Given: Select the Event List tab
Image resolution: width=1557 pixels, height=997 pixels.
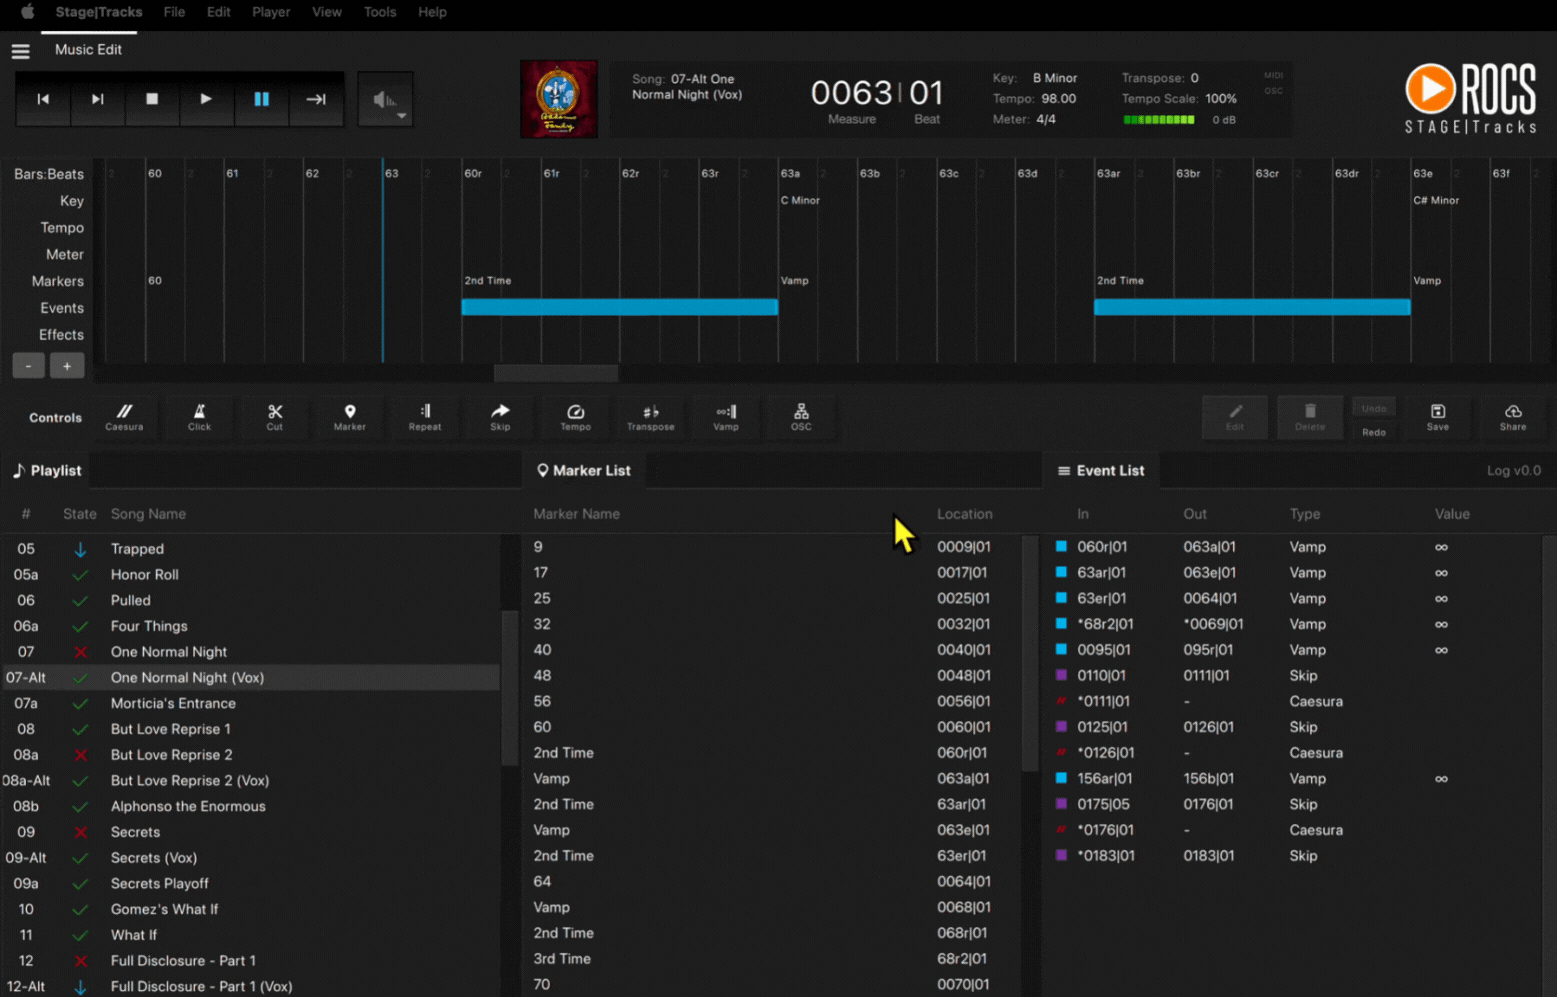Looking at the screenshot, I should 1101,470.
